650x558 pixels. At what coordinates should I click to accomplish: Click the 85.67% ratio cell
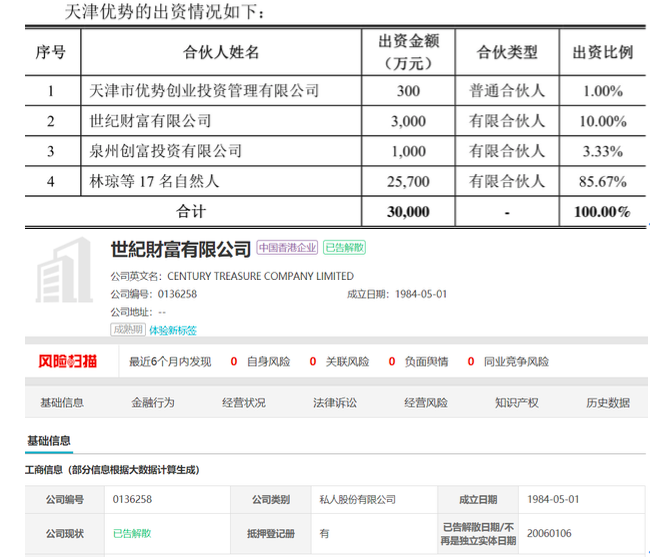[603, 182]
